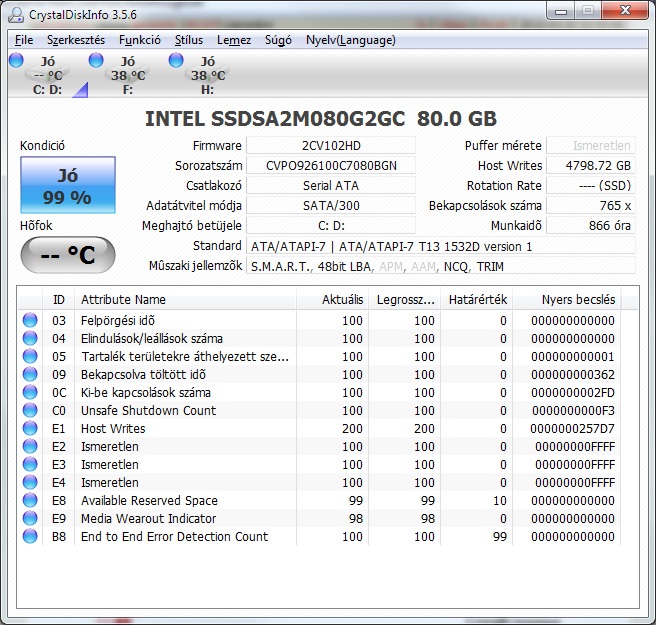The height and width of the screenshot is (625, 656).
Task: Select the Ki-be kapcsolások száma attribute name
Action: [146, 392]
